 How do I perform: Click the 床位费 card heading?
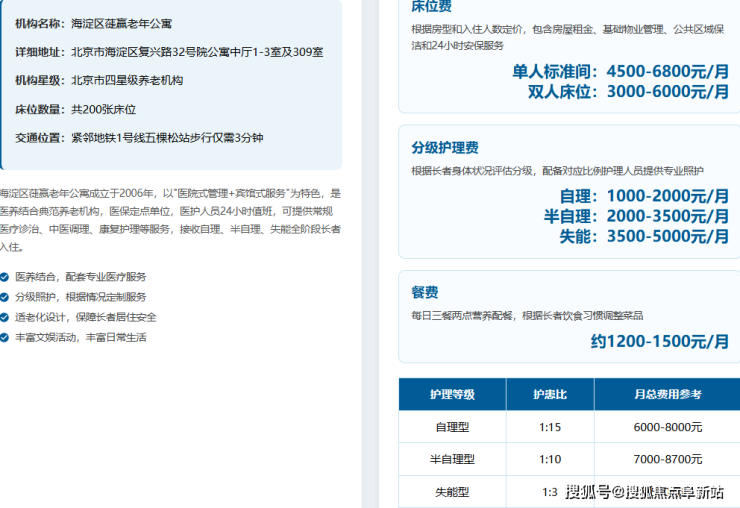pyautogui.click(x=431, y=6)
